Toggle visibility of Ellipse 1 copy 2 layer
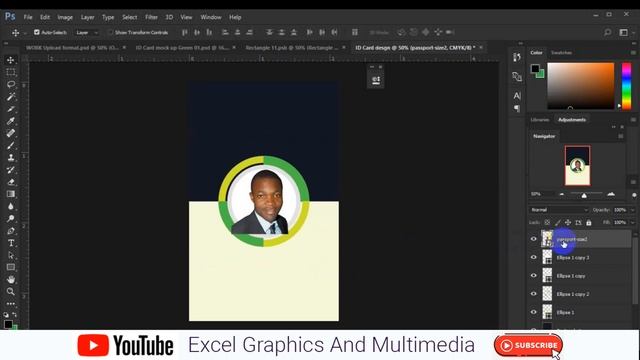This screenshot has height=360, width=640. (x=533, y=294)
